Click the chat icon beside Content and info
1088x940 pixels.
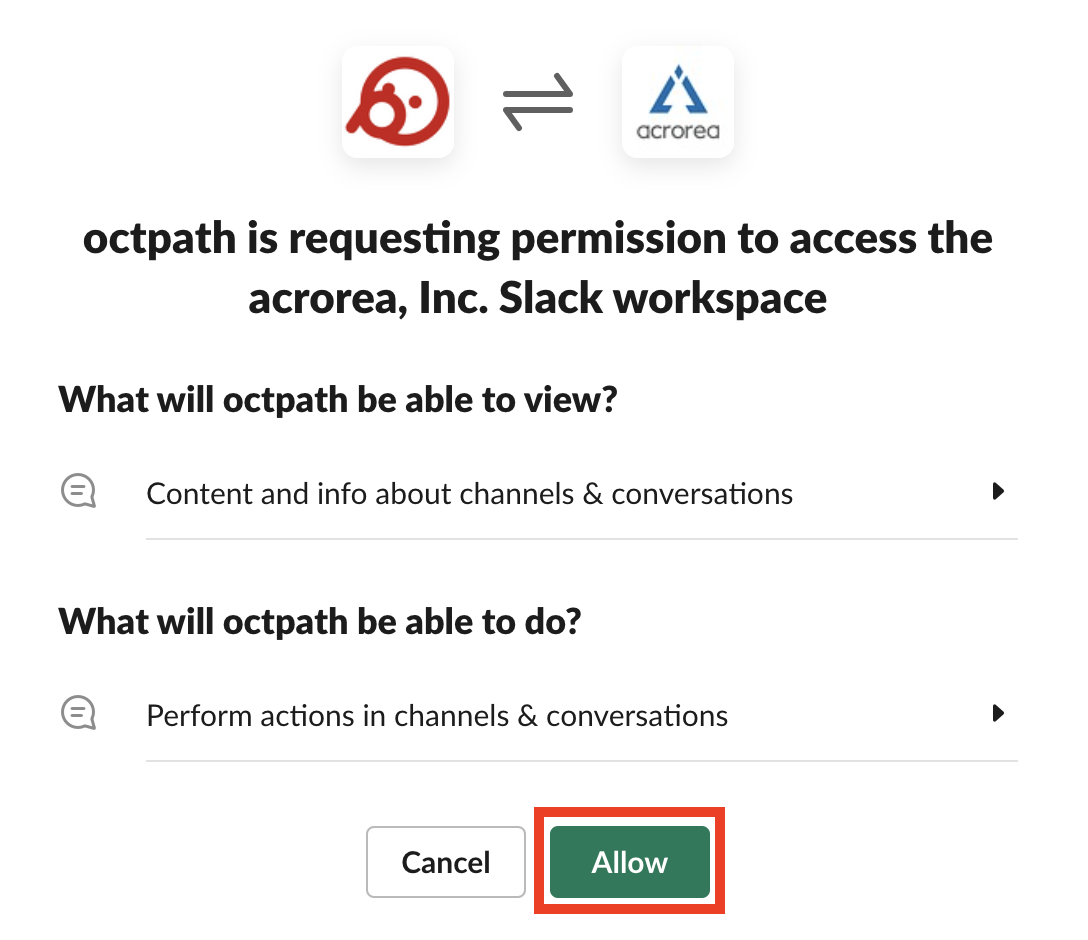(78, 491)
